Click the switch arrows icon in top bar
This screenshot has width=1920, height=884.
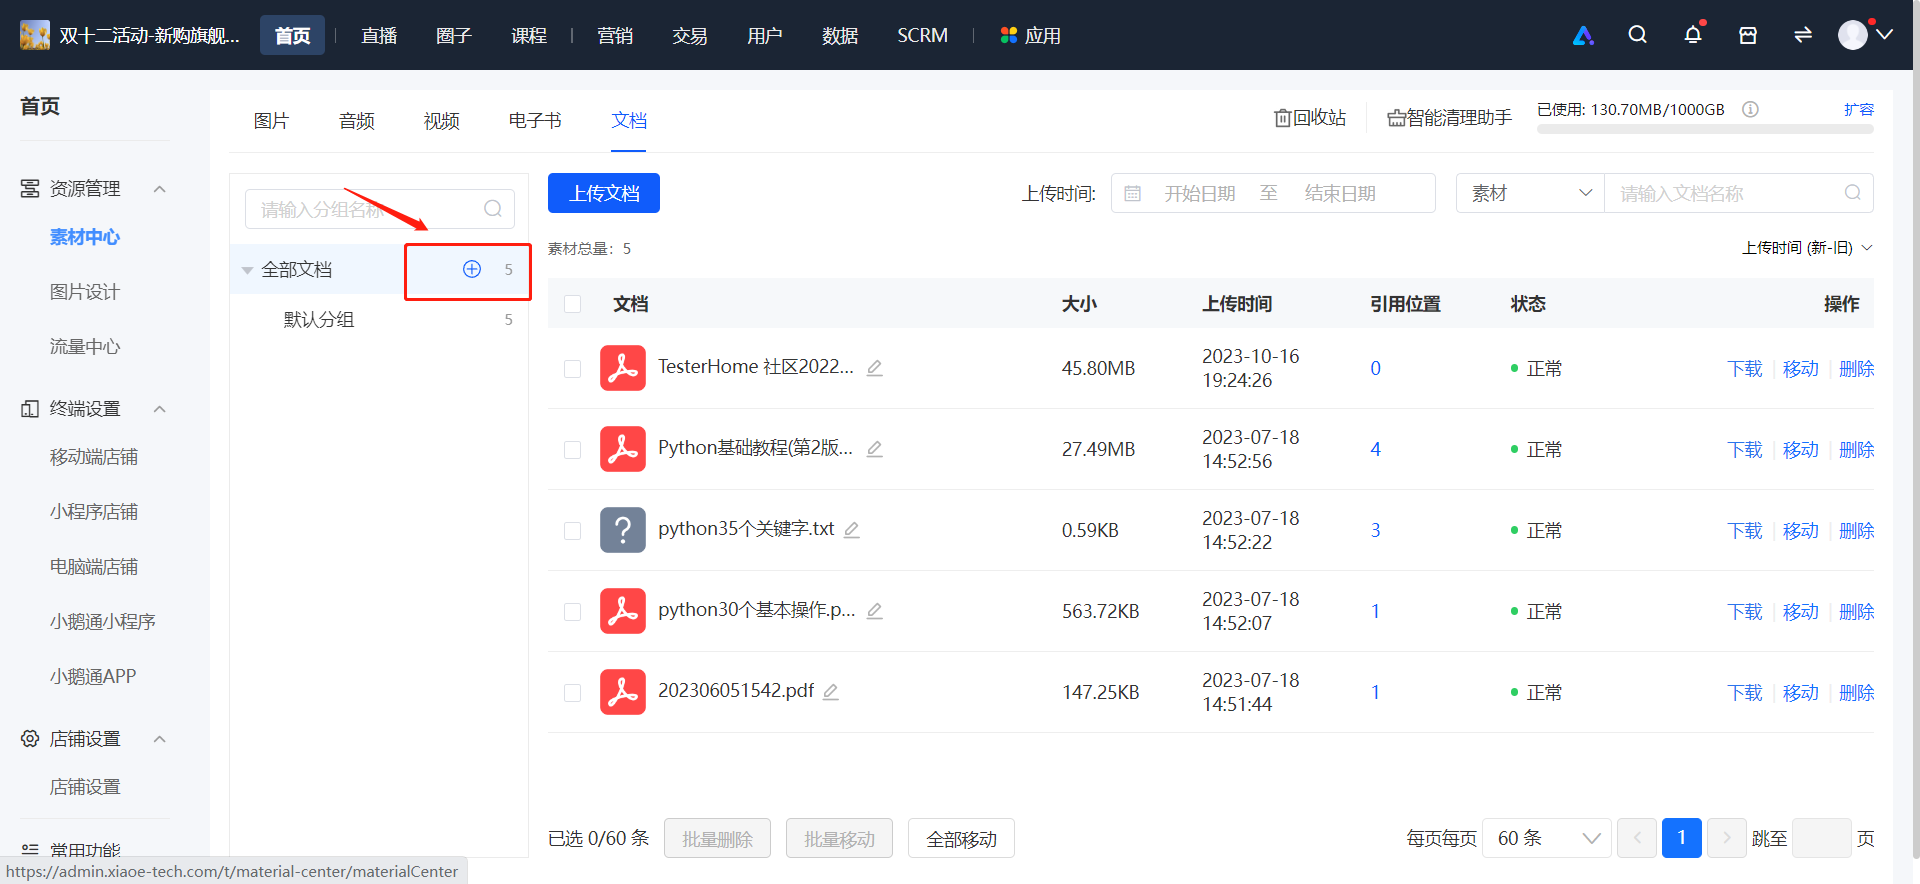click(x=1803, y=35)
